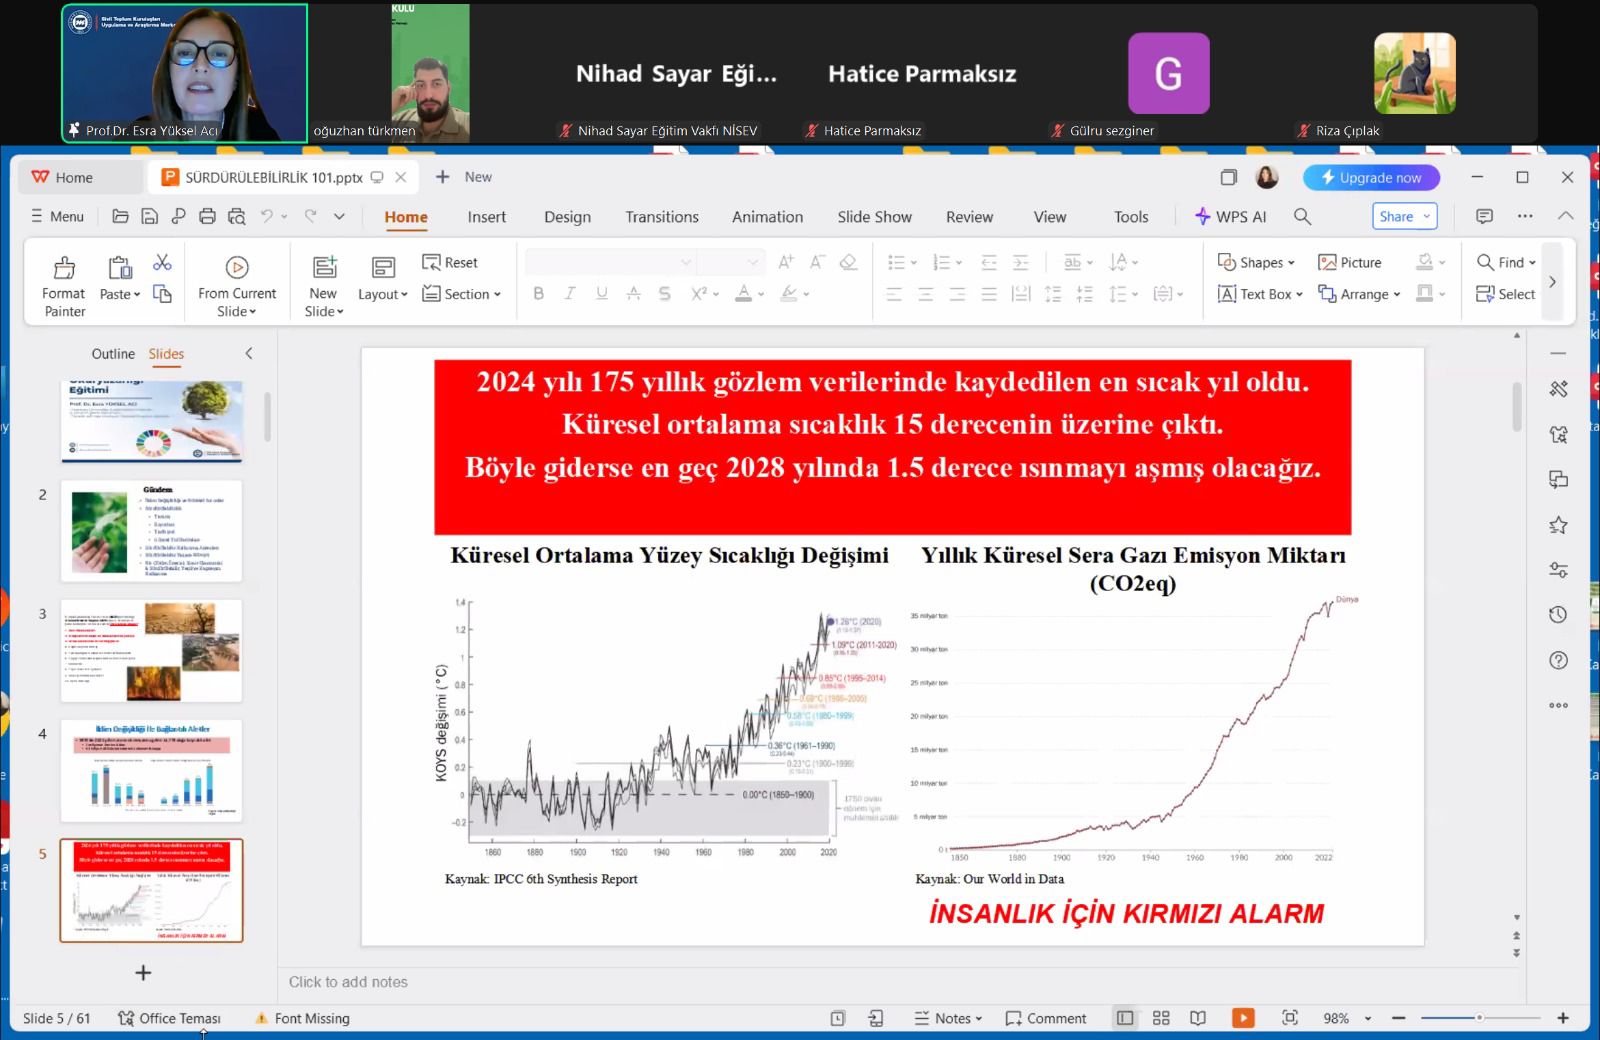Click the Select tool in ribbon
The height and width of the screenshot is (1040, 1600).
point(1505,294)
